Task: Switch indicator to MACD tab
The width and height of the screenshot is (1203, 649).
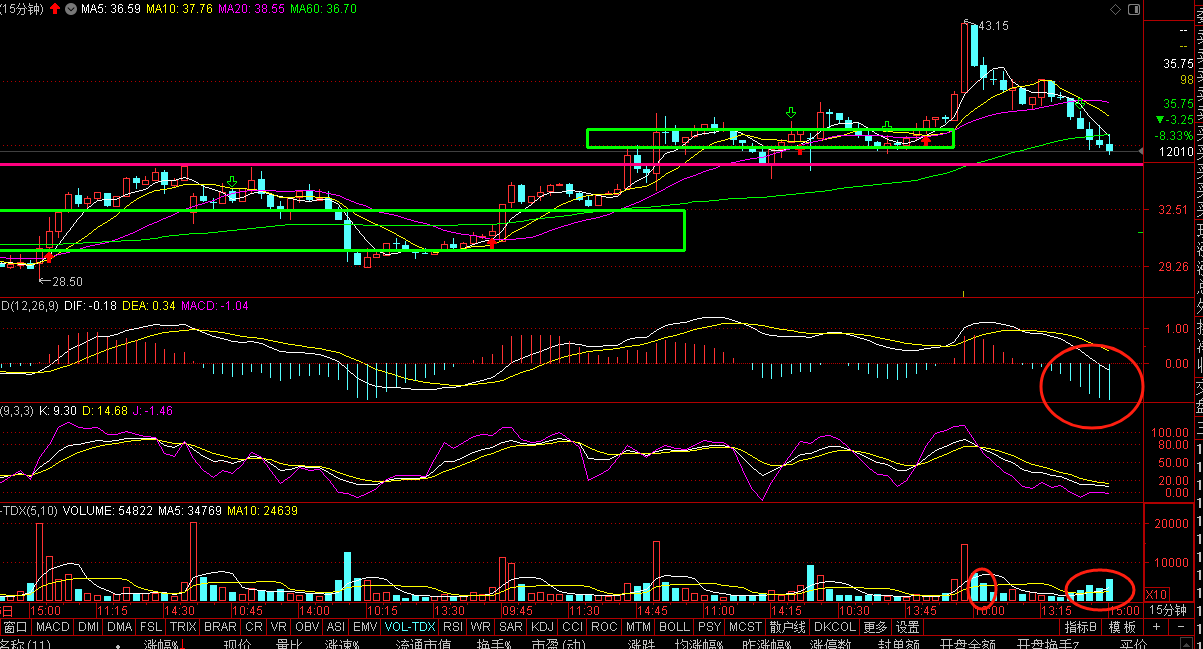Action: point(52,627)
